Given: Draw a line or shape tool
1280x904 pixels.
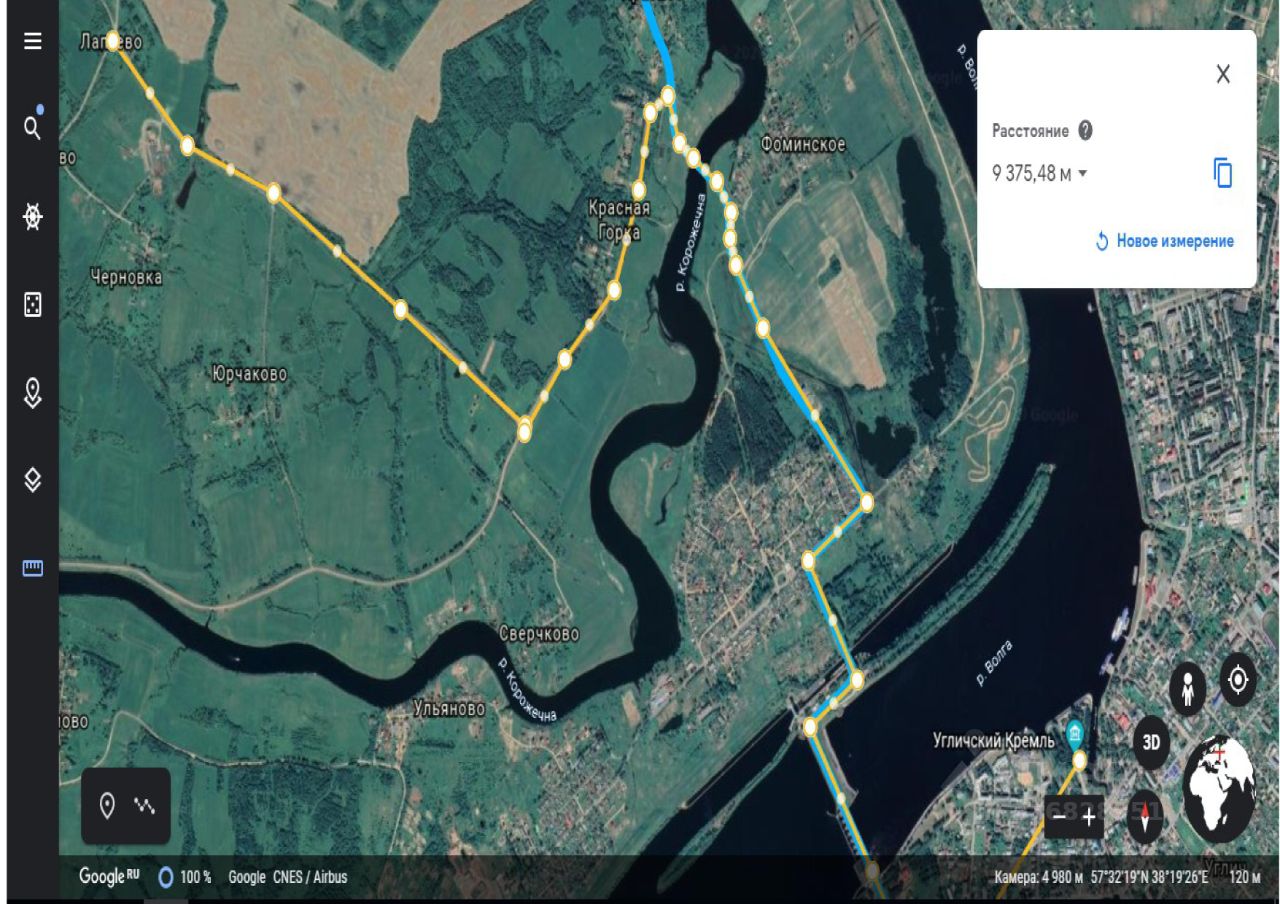Looking at the screenshot, I should point(145,806).
